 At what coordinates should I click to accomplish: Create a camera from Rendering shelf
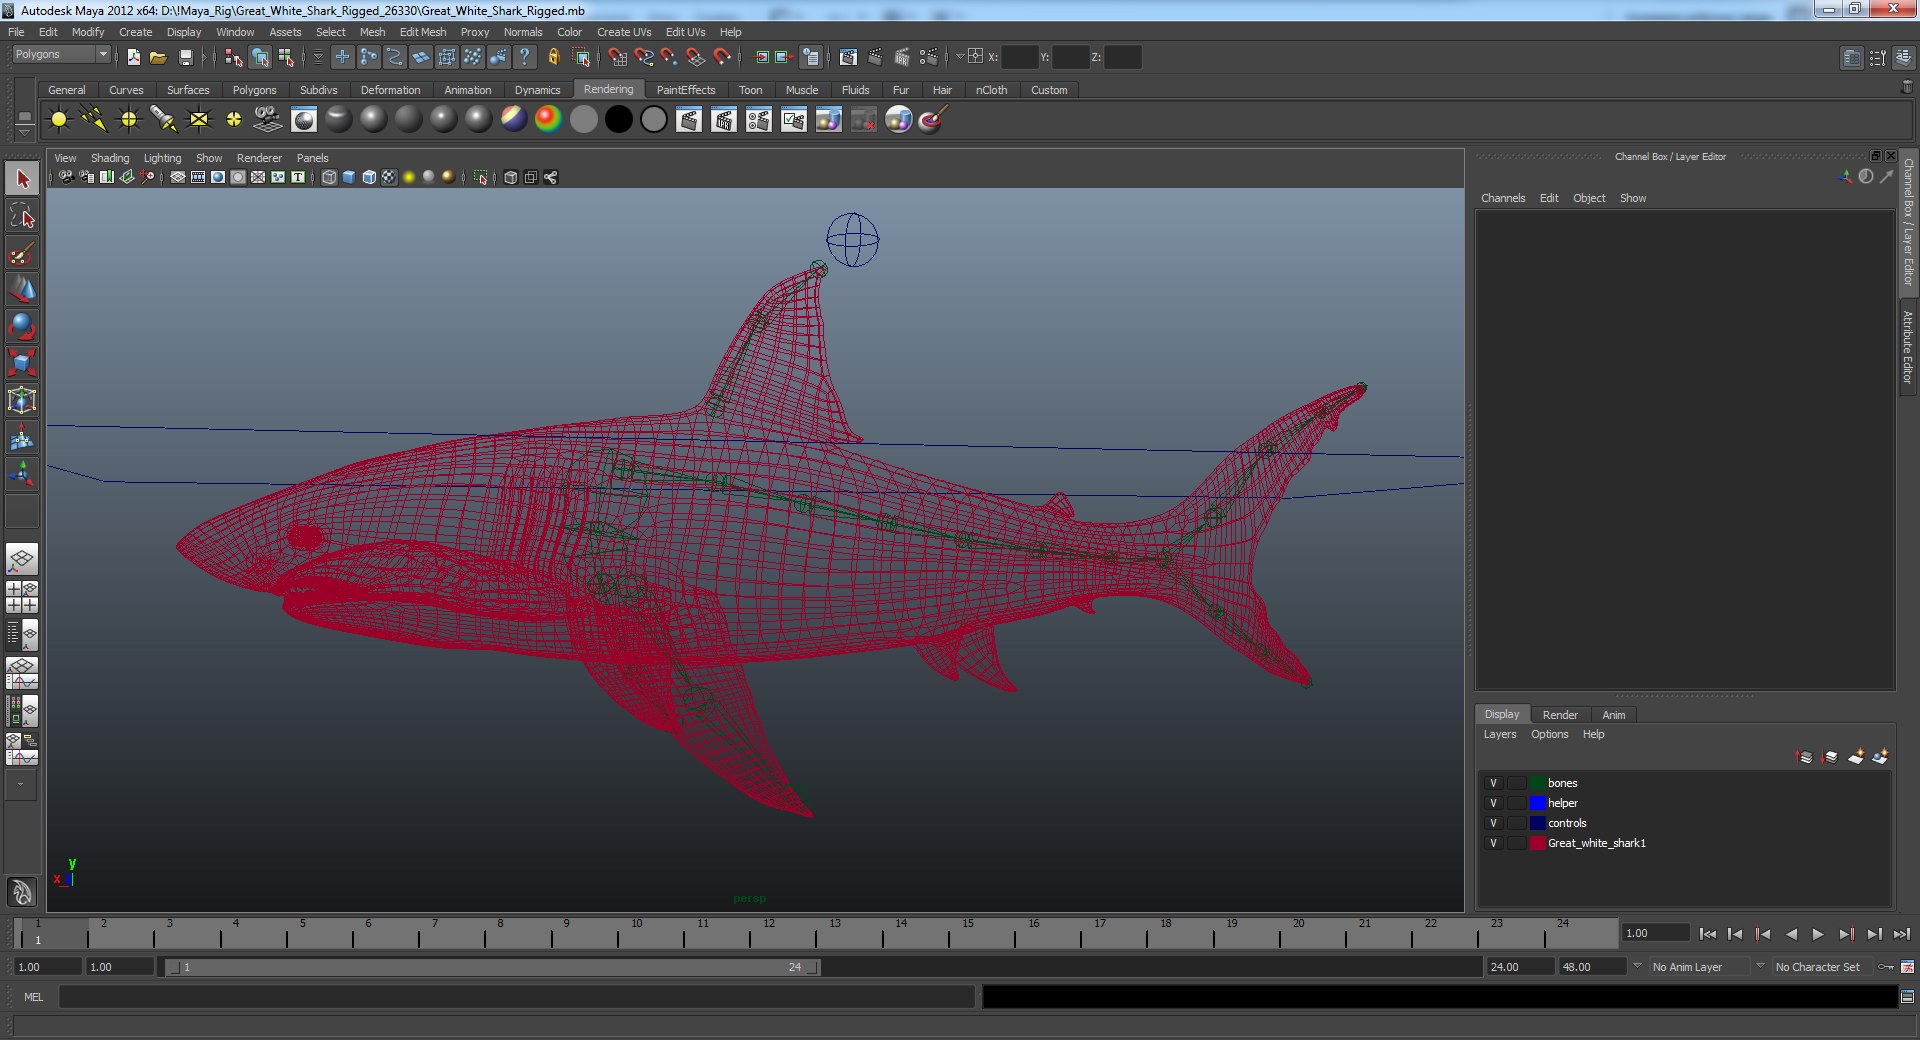click(268, 120)
